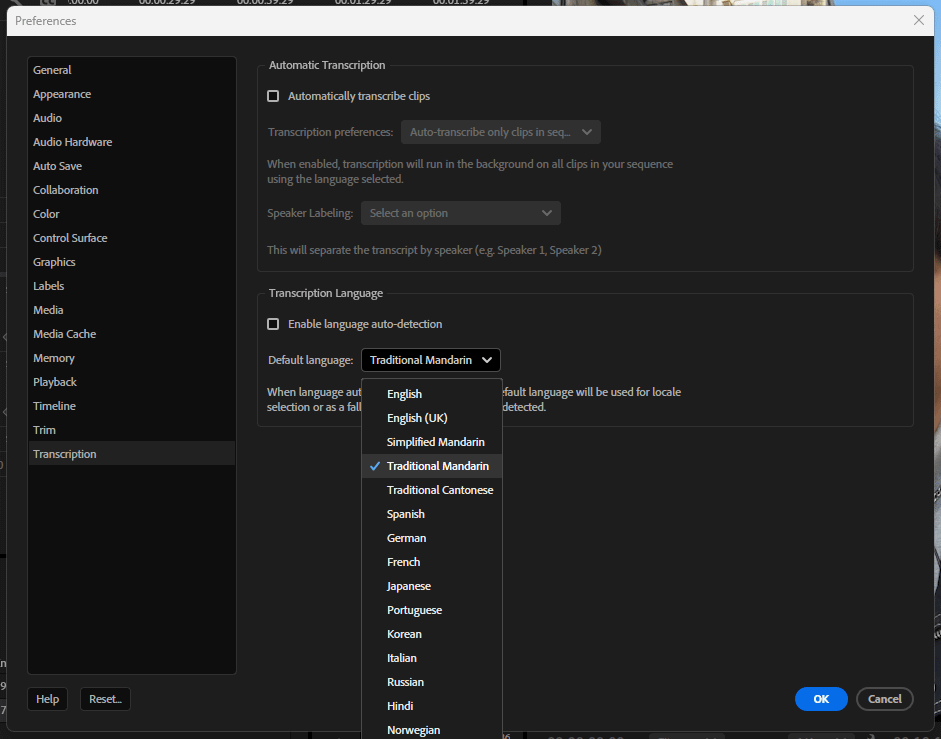Screen dimensions: 941x739
Task: Open the Audio Hardware preferences category
Action: click(72, 142)
